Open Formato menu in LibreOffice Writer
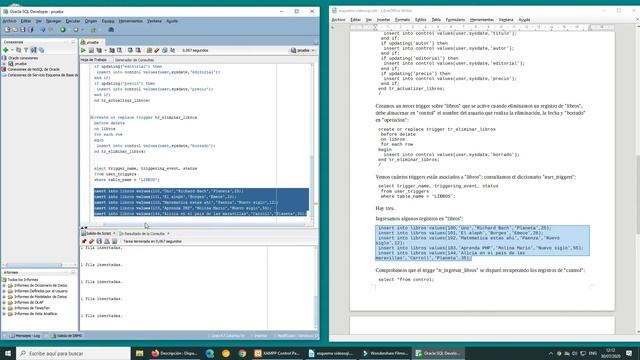 [402, 20]
